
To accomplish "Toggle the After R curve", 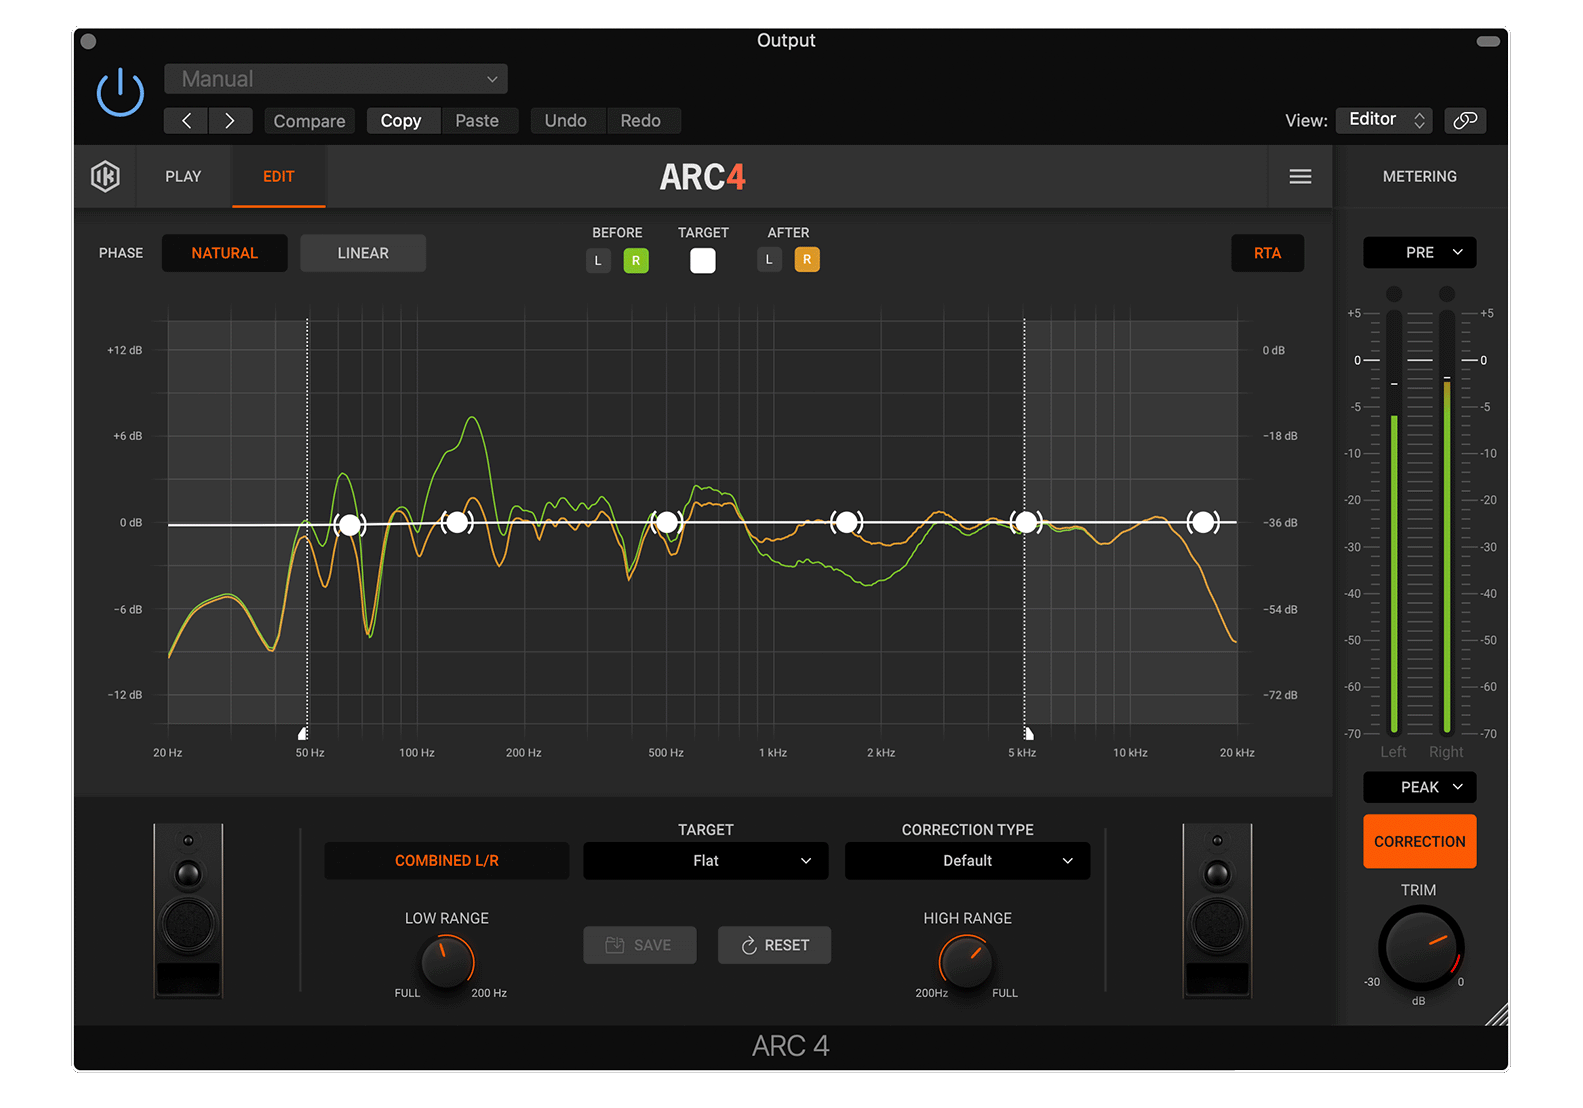I will click(807, 260).
